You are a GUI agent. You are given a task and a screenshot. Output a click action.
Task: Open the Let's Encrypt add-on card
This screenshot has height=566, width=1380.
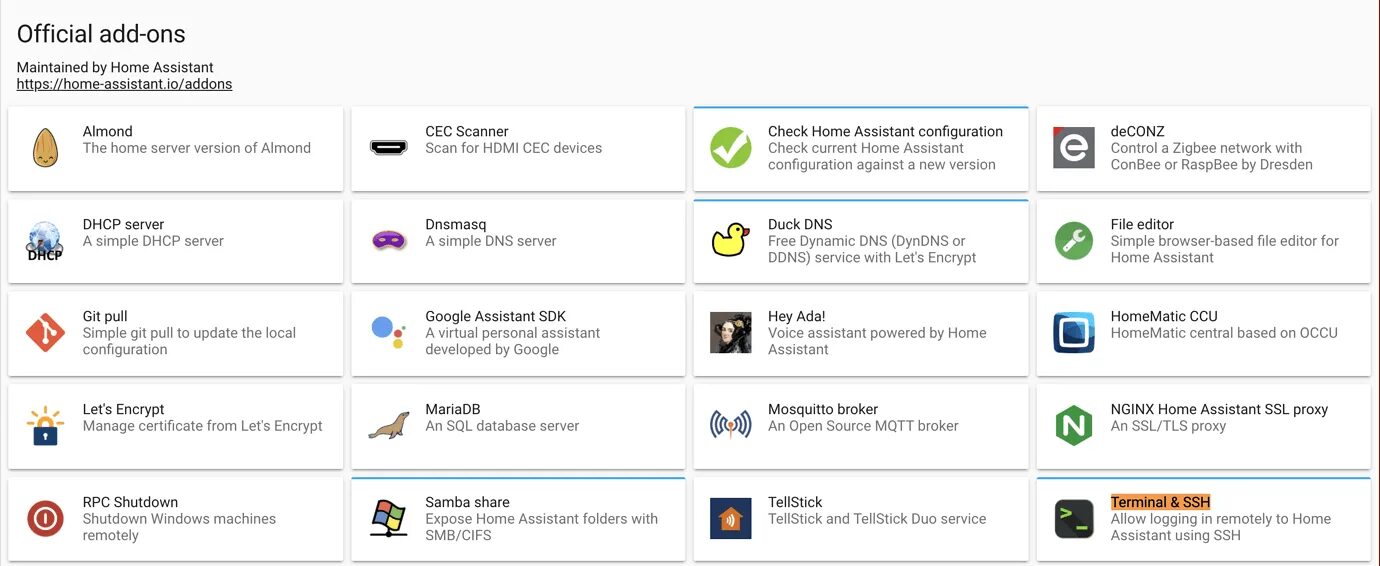(175, 426)
